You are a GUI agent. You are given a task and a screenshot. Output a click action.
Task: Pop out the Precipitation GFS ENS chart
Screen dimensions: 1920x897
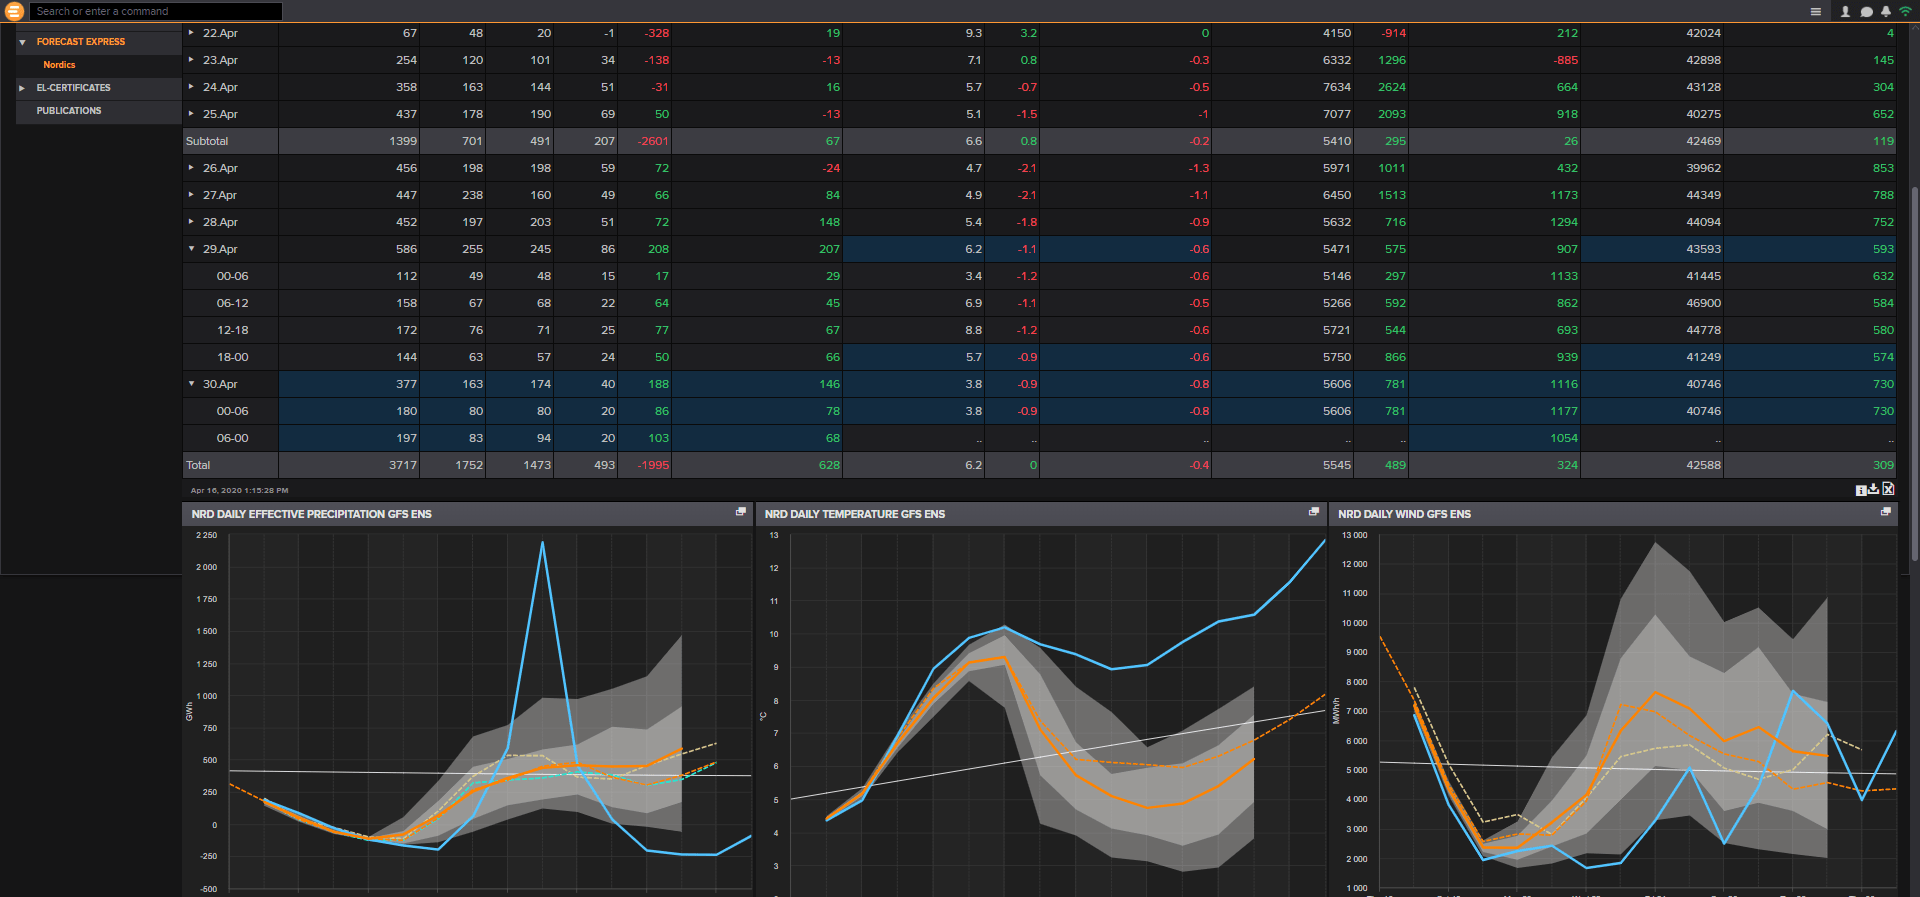pyautogui.click(x=741, y=512)
